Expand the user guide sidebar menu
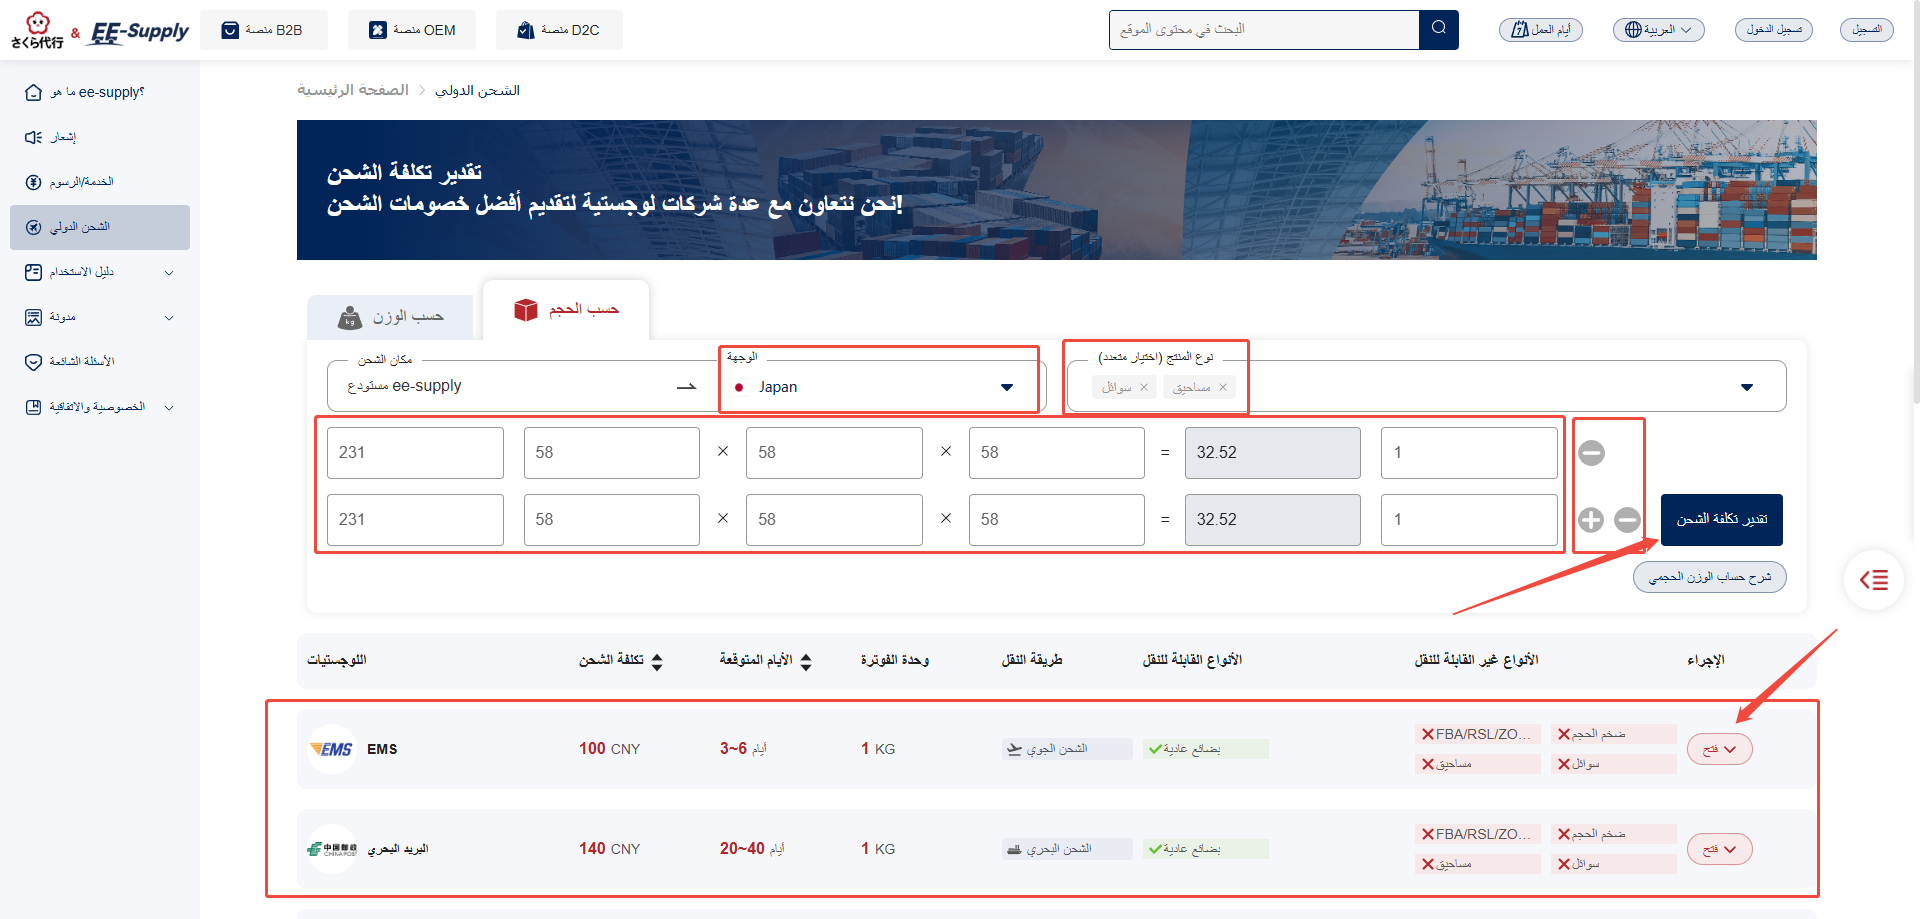The width and height of the screenshot is (1920, 919). 100,272
